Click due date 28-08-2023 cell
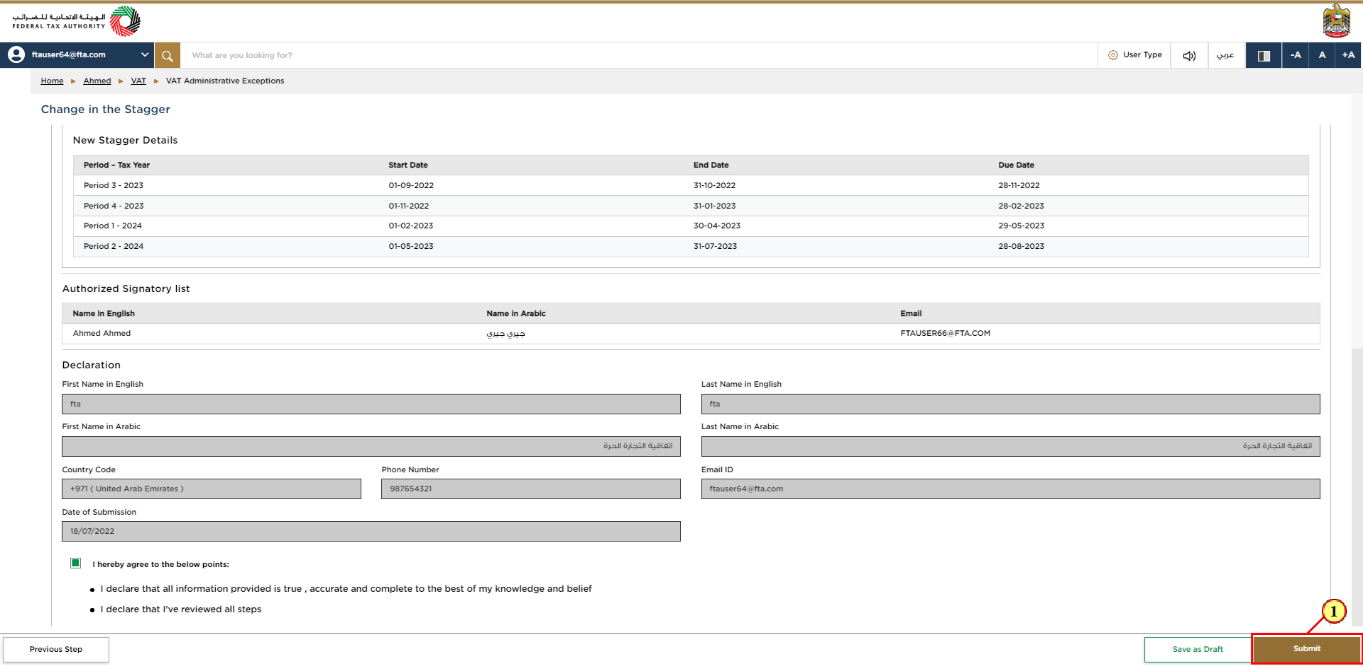This screenshot has width=1363, height=666. (1020, 246)
